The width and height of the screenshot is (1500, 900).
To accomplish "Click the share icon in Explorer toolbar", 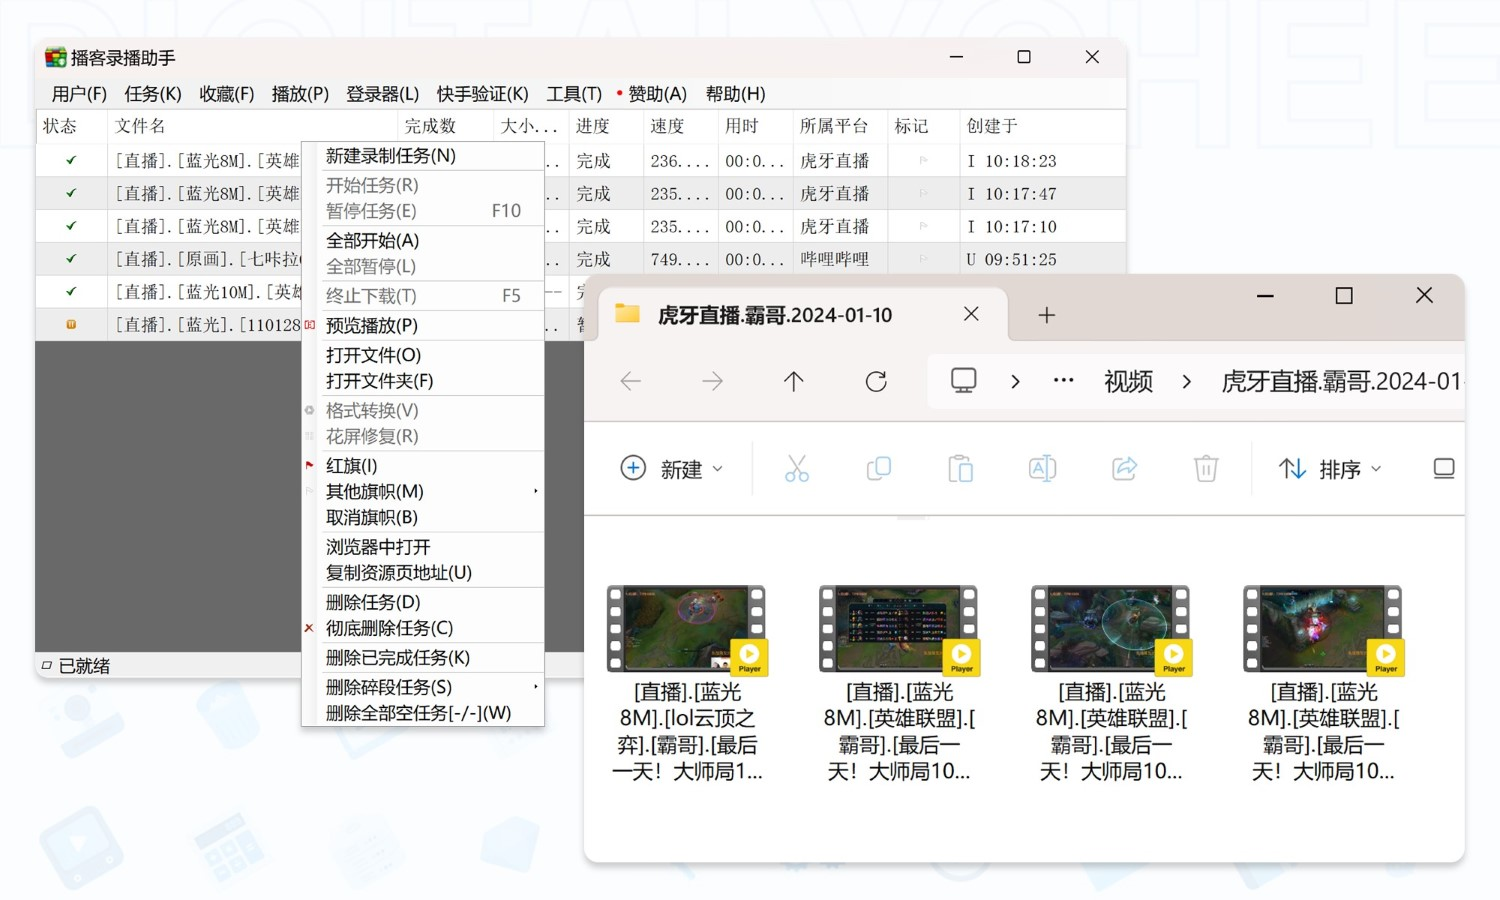I will 1125,469.
